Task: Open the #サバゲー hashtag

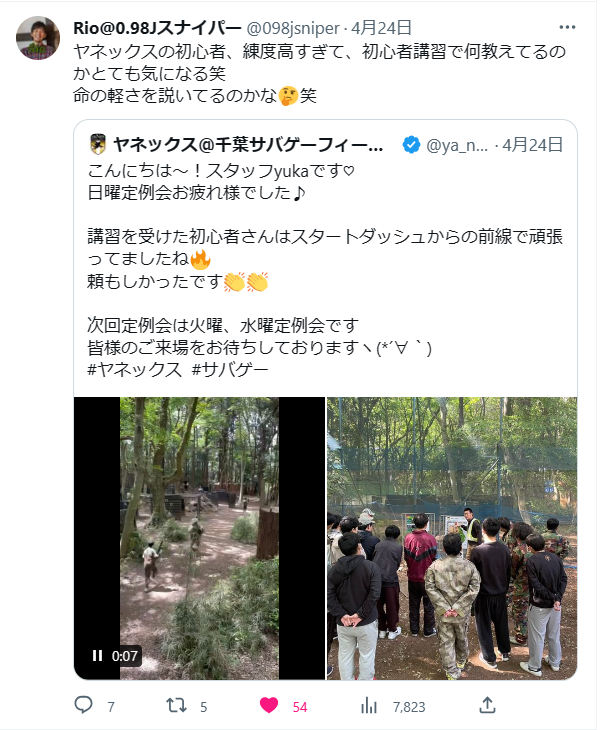Action: pos(228,369)
